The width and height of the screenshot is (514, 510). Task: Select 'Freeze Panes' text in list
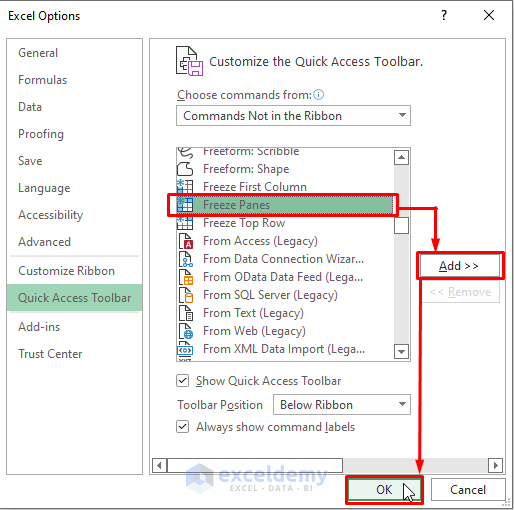[236, 205]
